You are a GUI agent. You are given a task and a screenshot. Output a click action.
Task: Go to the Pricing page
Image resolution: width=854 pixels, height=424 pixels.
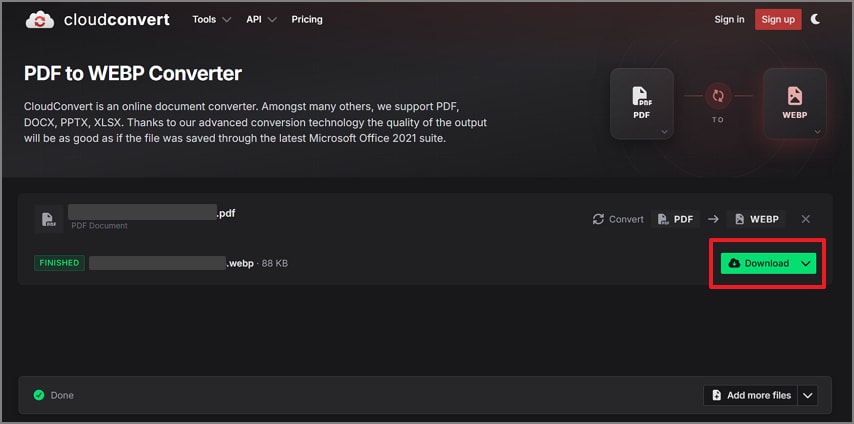coord(307,20)
